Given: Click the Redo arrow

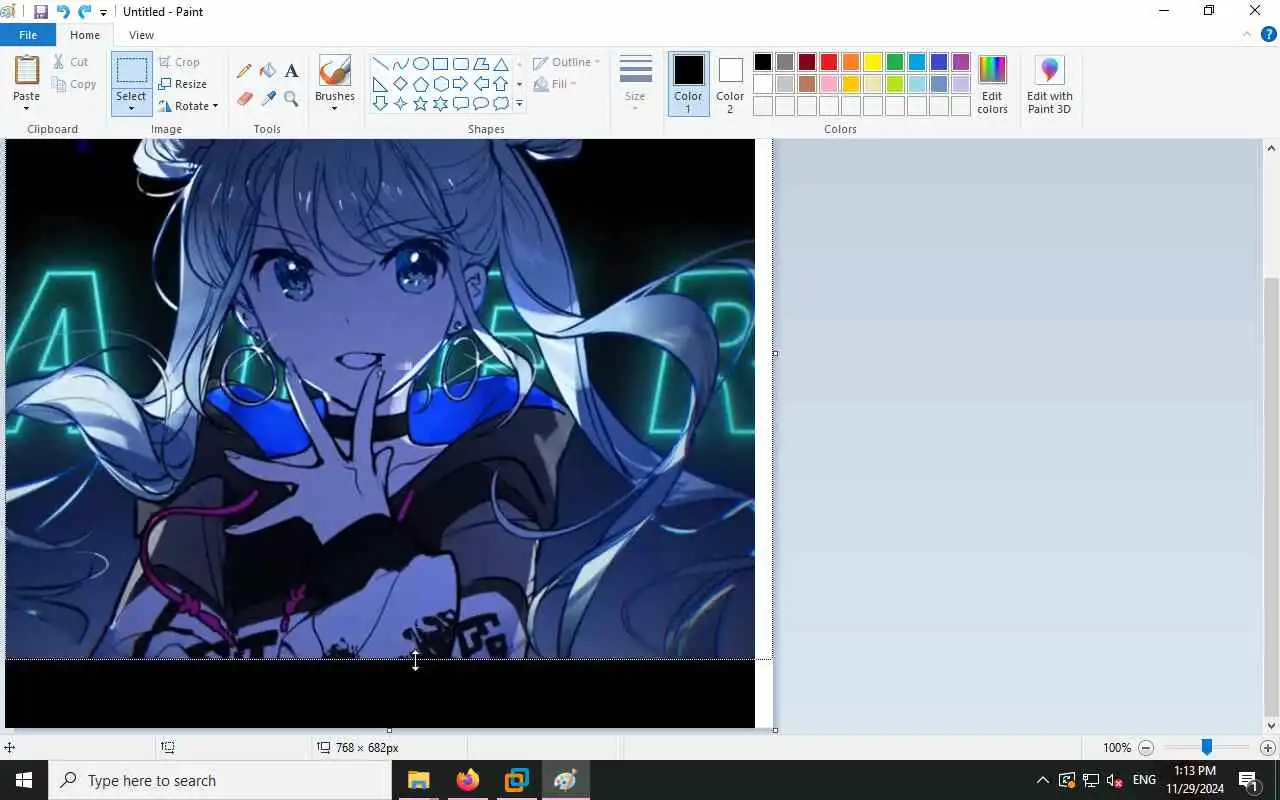Looking at the screenshot, I should coord(84,12).
